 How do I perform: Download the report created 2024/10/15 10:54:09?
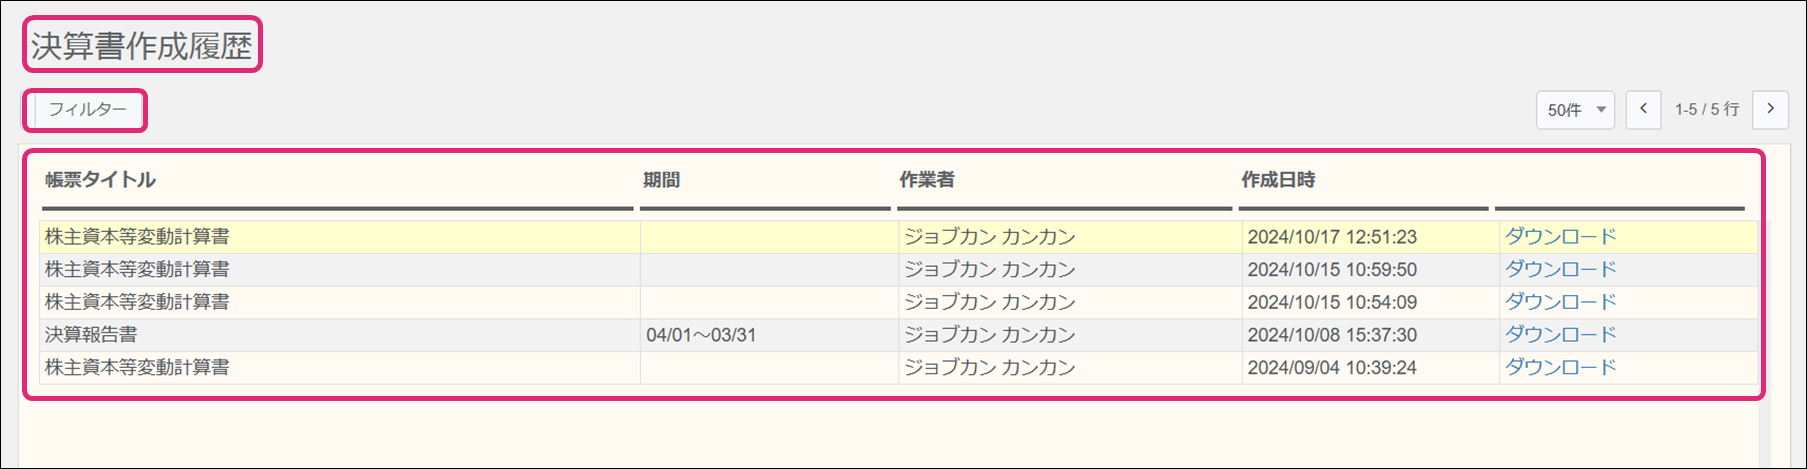tap(1560, 302)
